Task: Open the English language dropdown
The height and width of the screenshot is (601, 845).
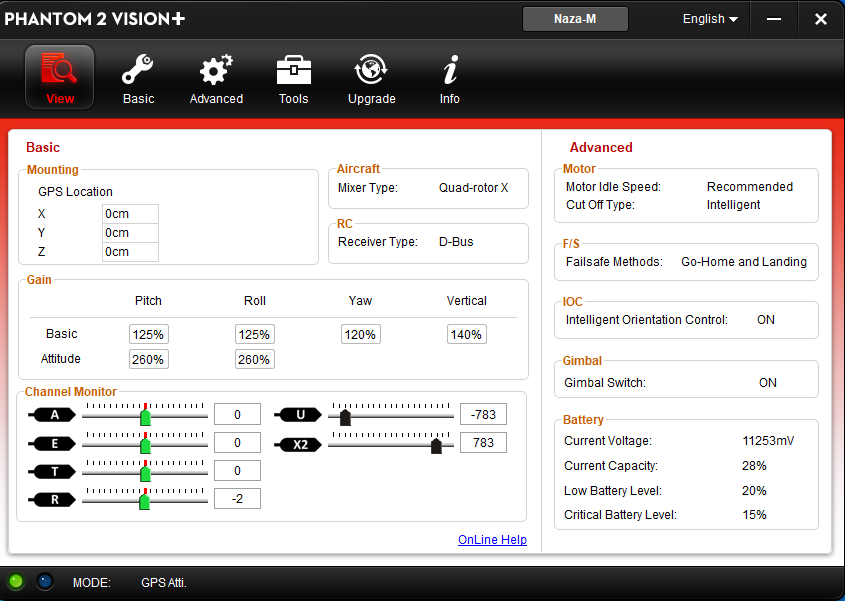Action: tap(710, 19)
